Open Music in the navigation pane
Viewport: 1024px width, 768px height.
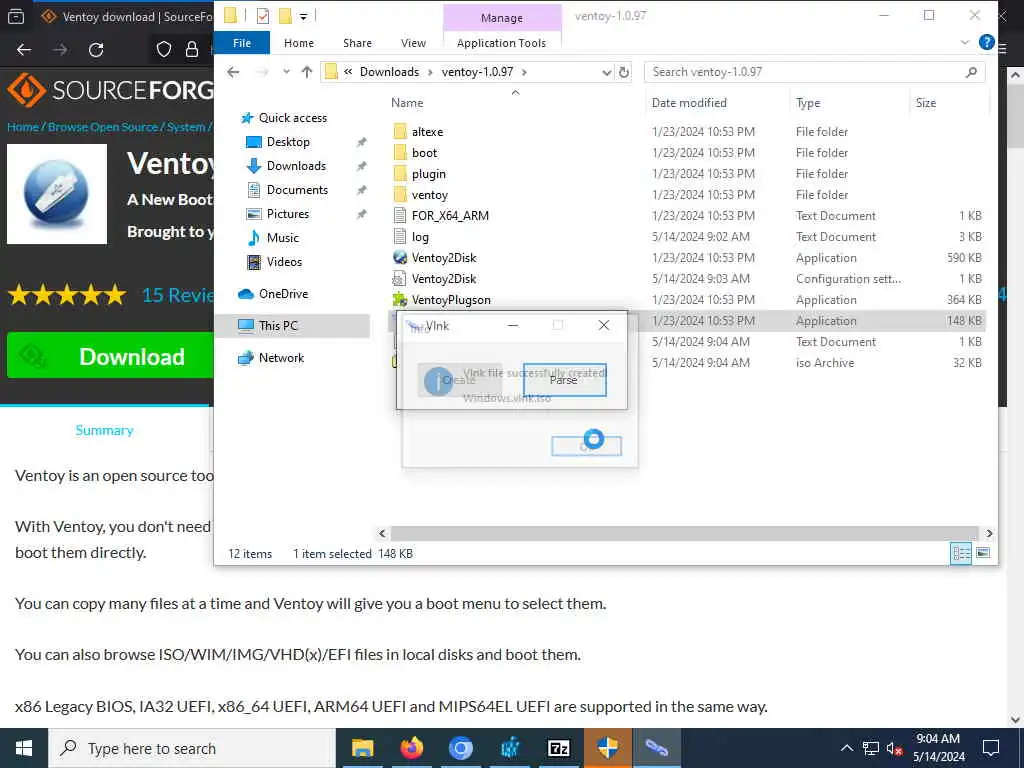tap(282, 238)
